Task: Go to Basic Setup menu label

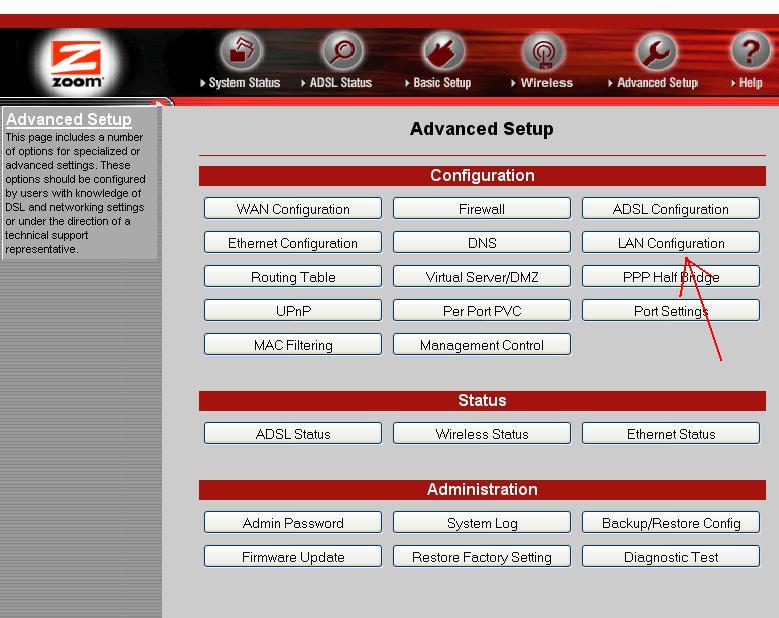Action: 438,83
